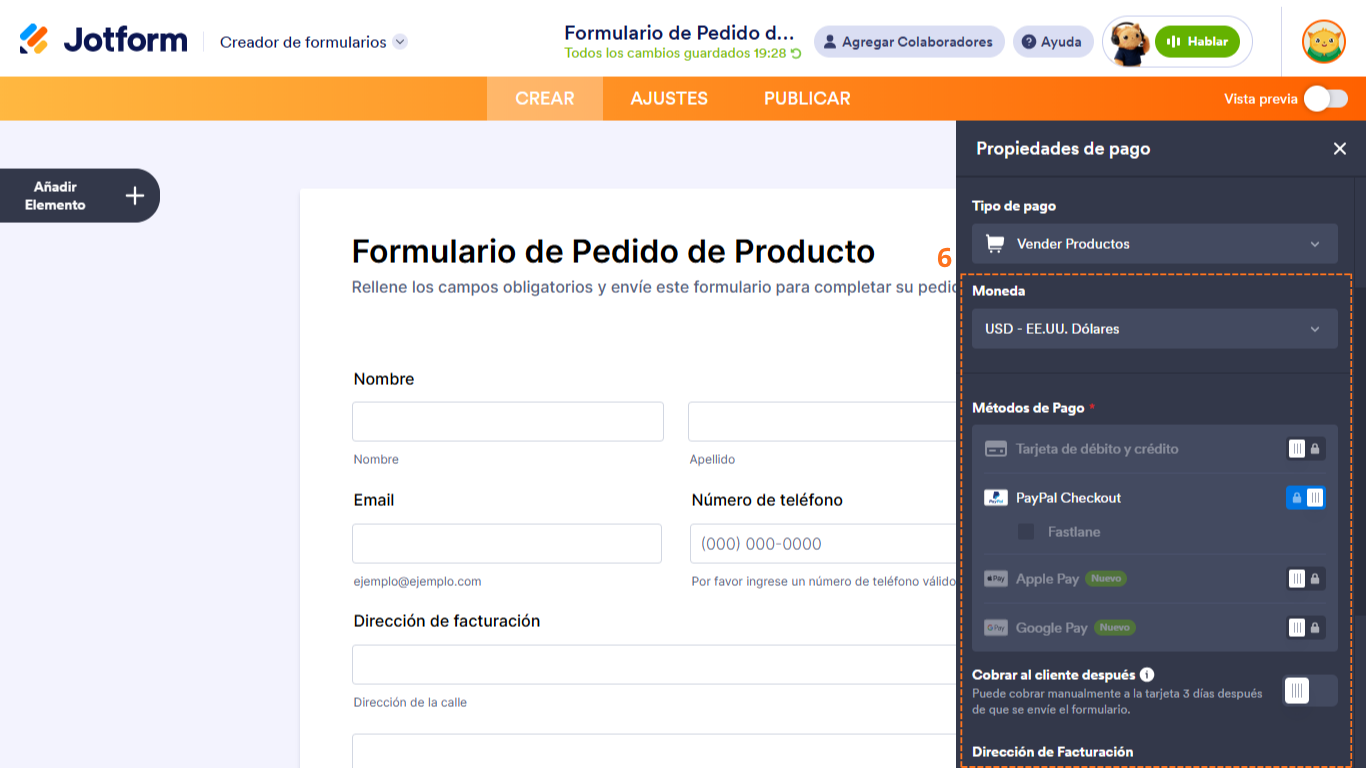Switch to the CREAR tab
Image resolution: width=1366 pixels, height=768 pixels.
pos(545,99)
